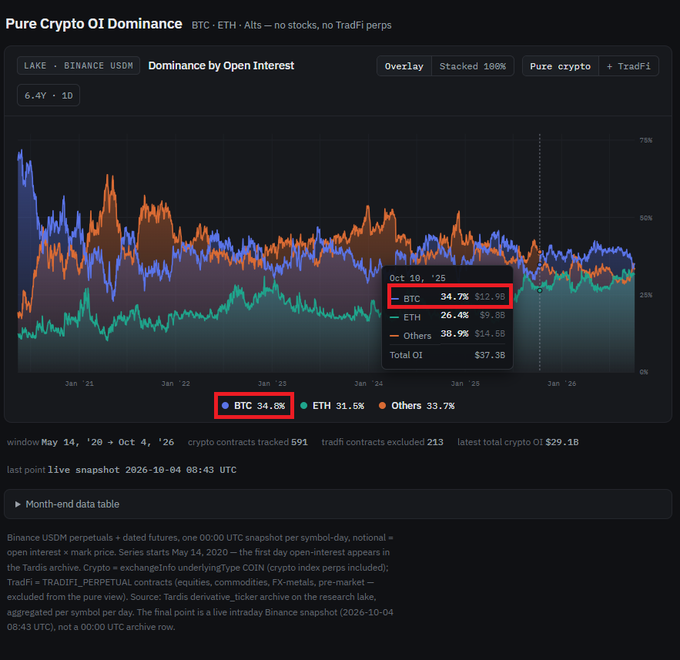Switch chart to Overlay mode

[x=404, y=66]
